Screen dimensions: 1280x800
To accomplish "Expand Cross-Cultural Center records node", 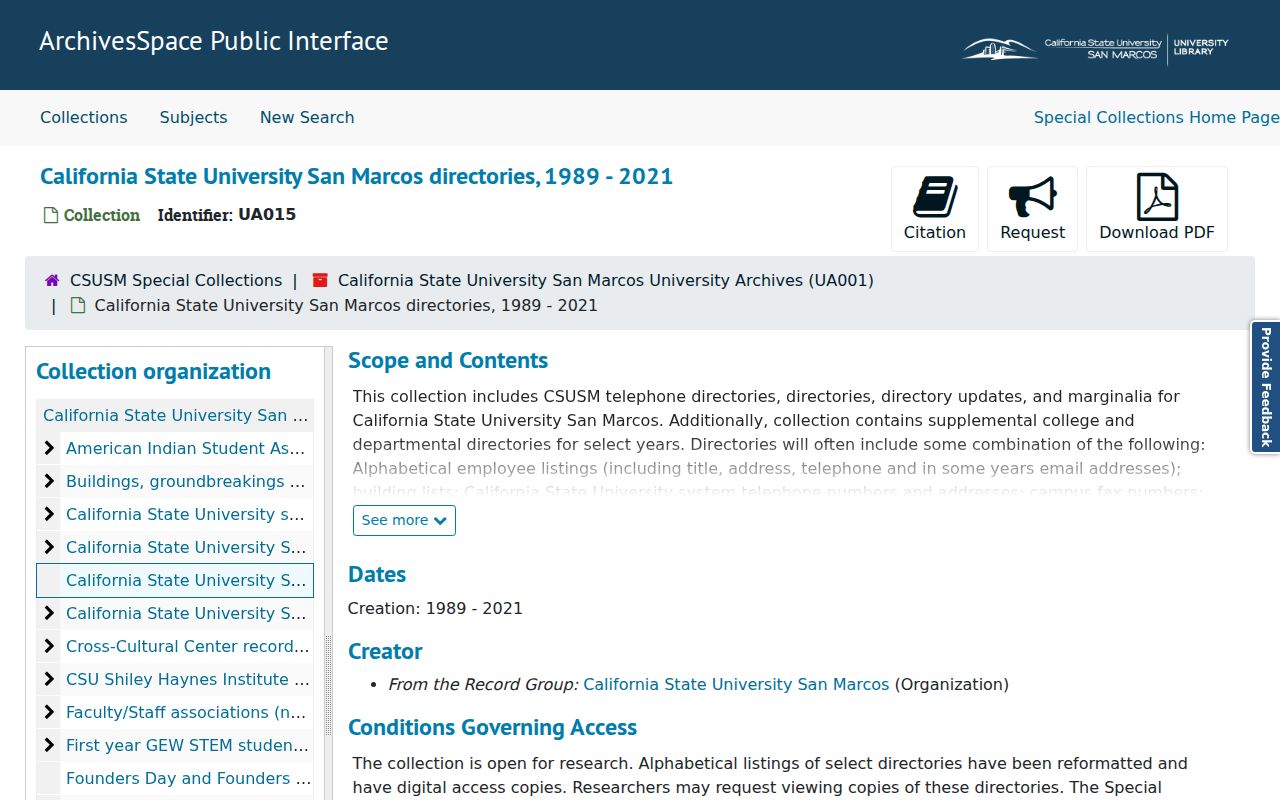I will pos(49,647).
